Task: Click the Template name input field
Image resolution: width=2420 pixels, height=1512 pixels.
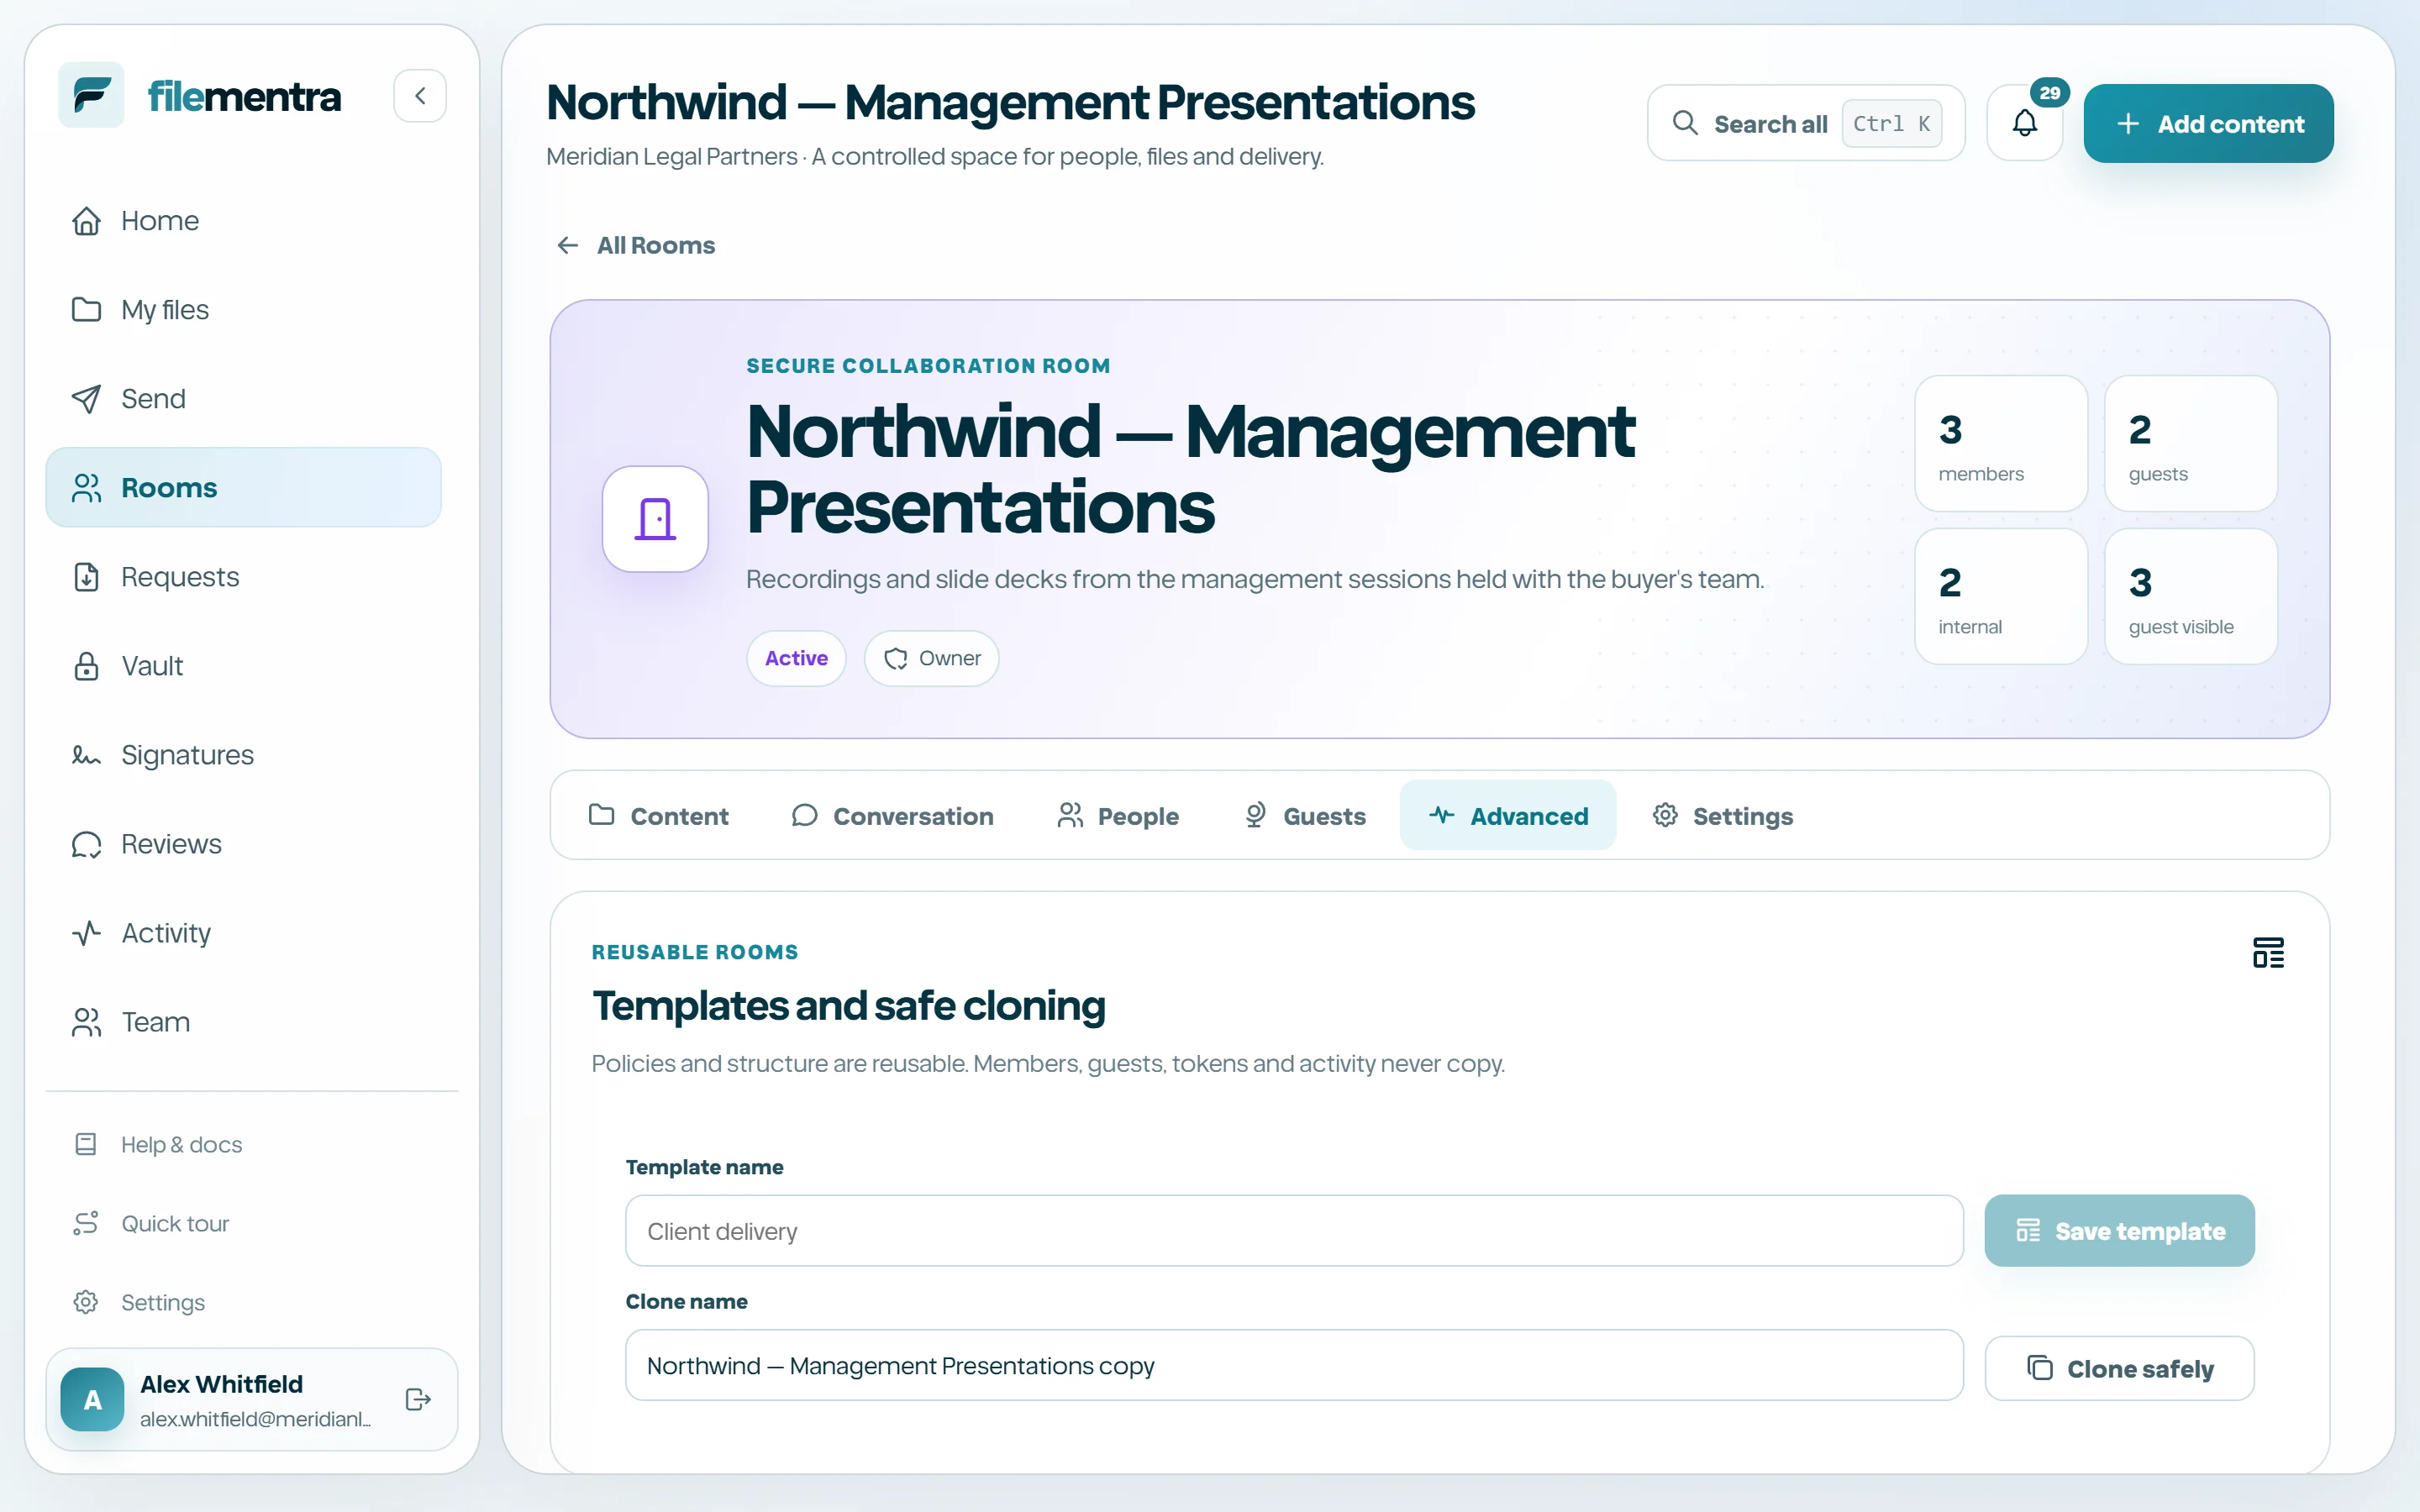Action: (1294, 1230)
